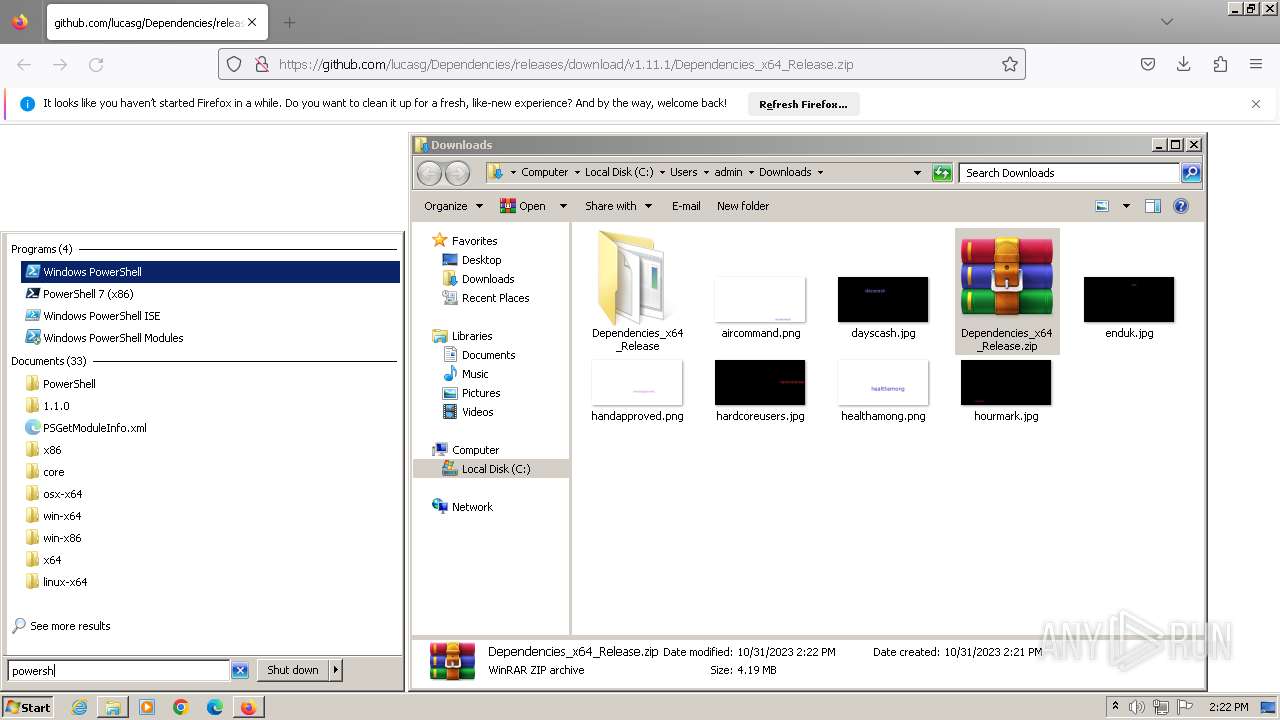Select the Dependencies_x64_Release folder
1280x720 pixels.
637,291
